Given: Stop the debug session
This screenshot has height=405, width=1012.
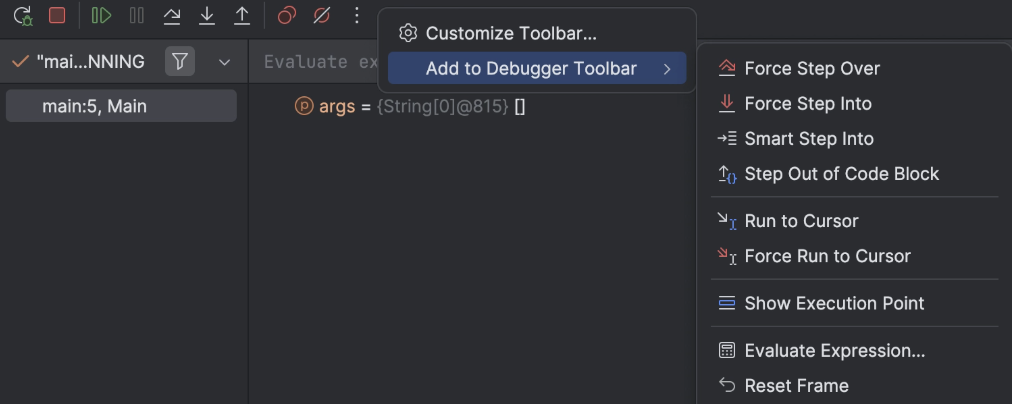Looking at the screenshot, I should 57,15.
